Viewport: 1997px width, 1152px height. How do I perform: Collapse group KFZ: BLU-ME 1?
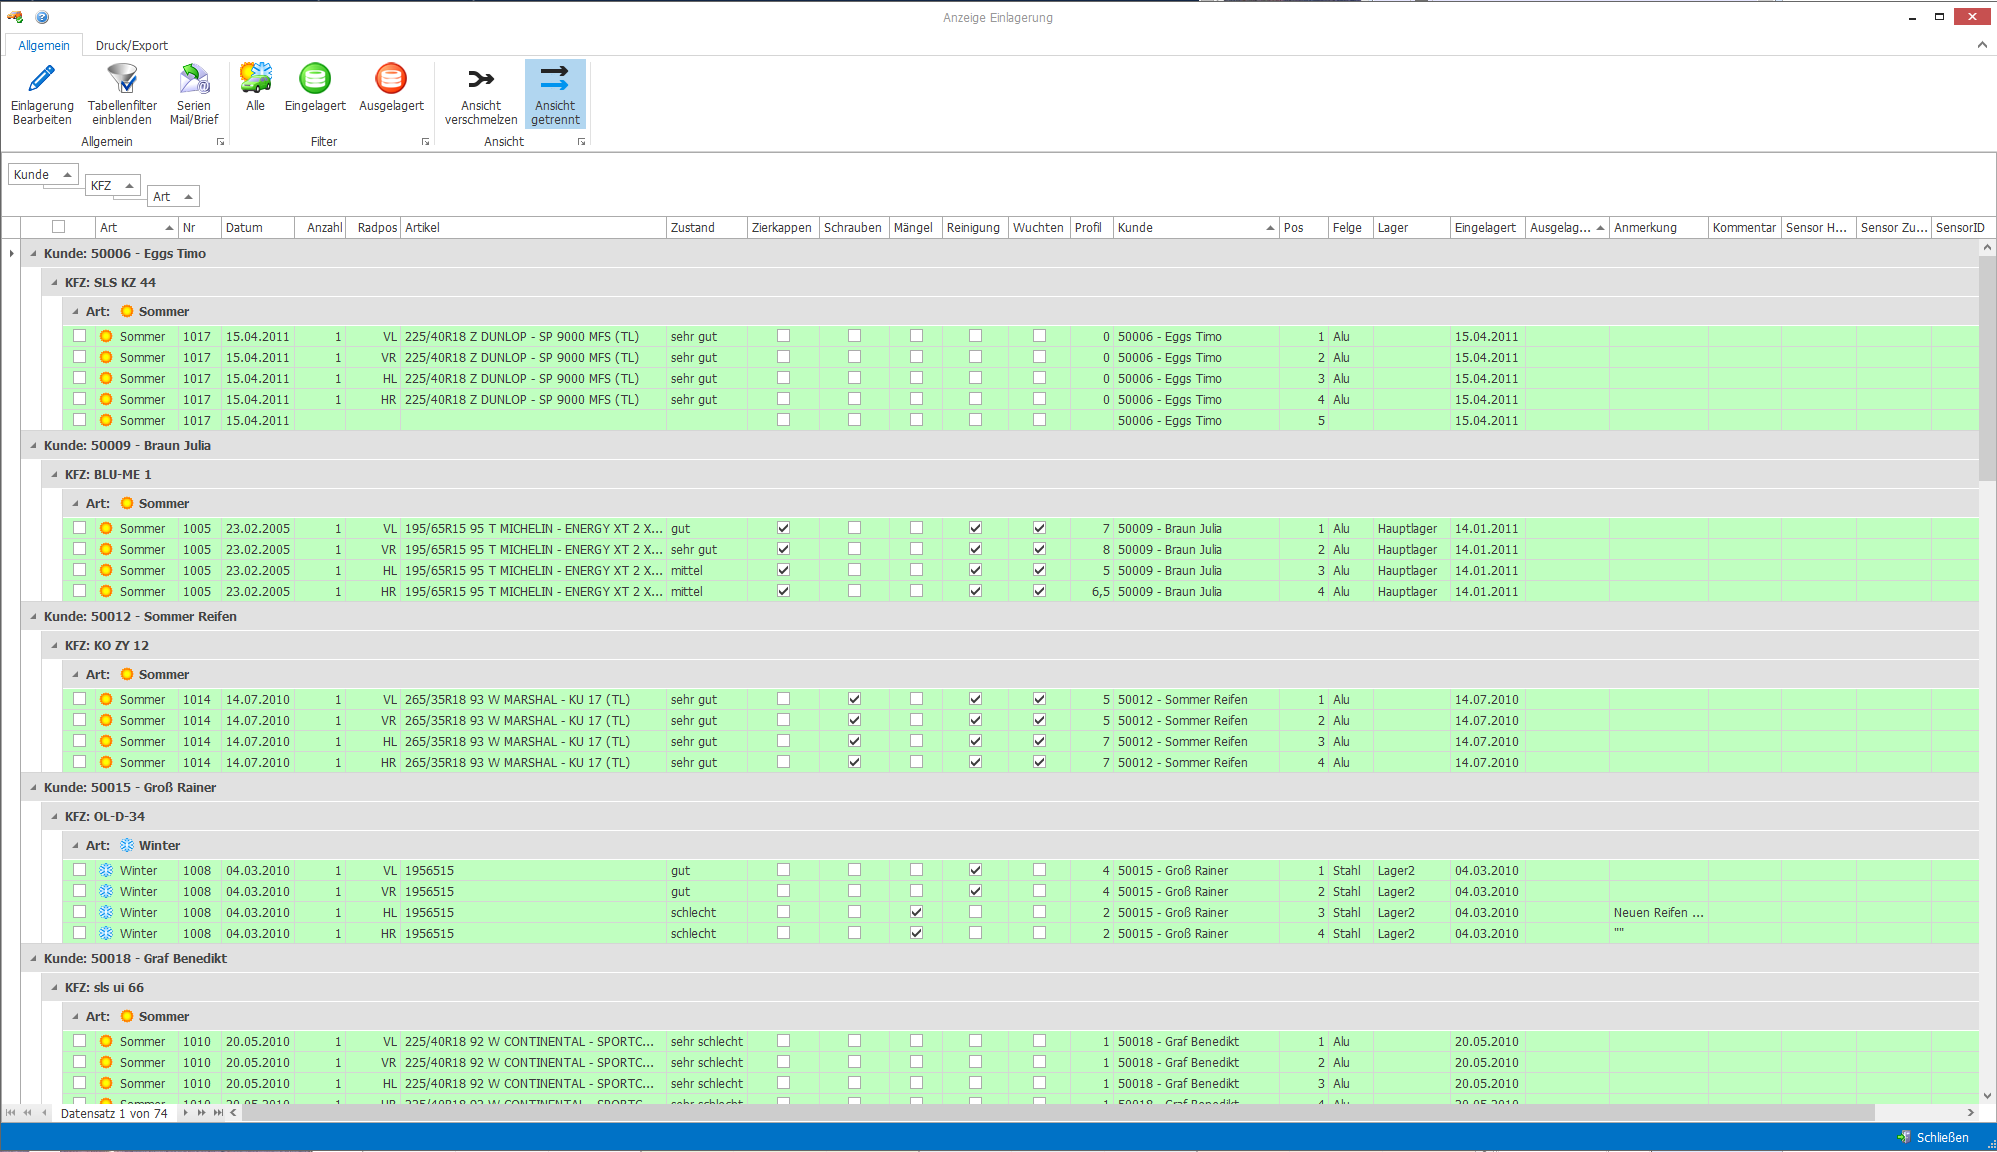point(54,475)
